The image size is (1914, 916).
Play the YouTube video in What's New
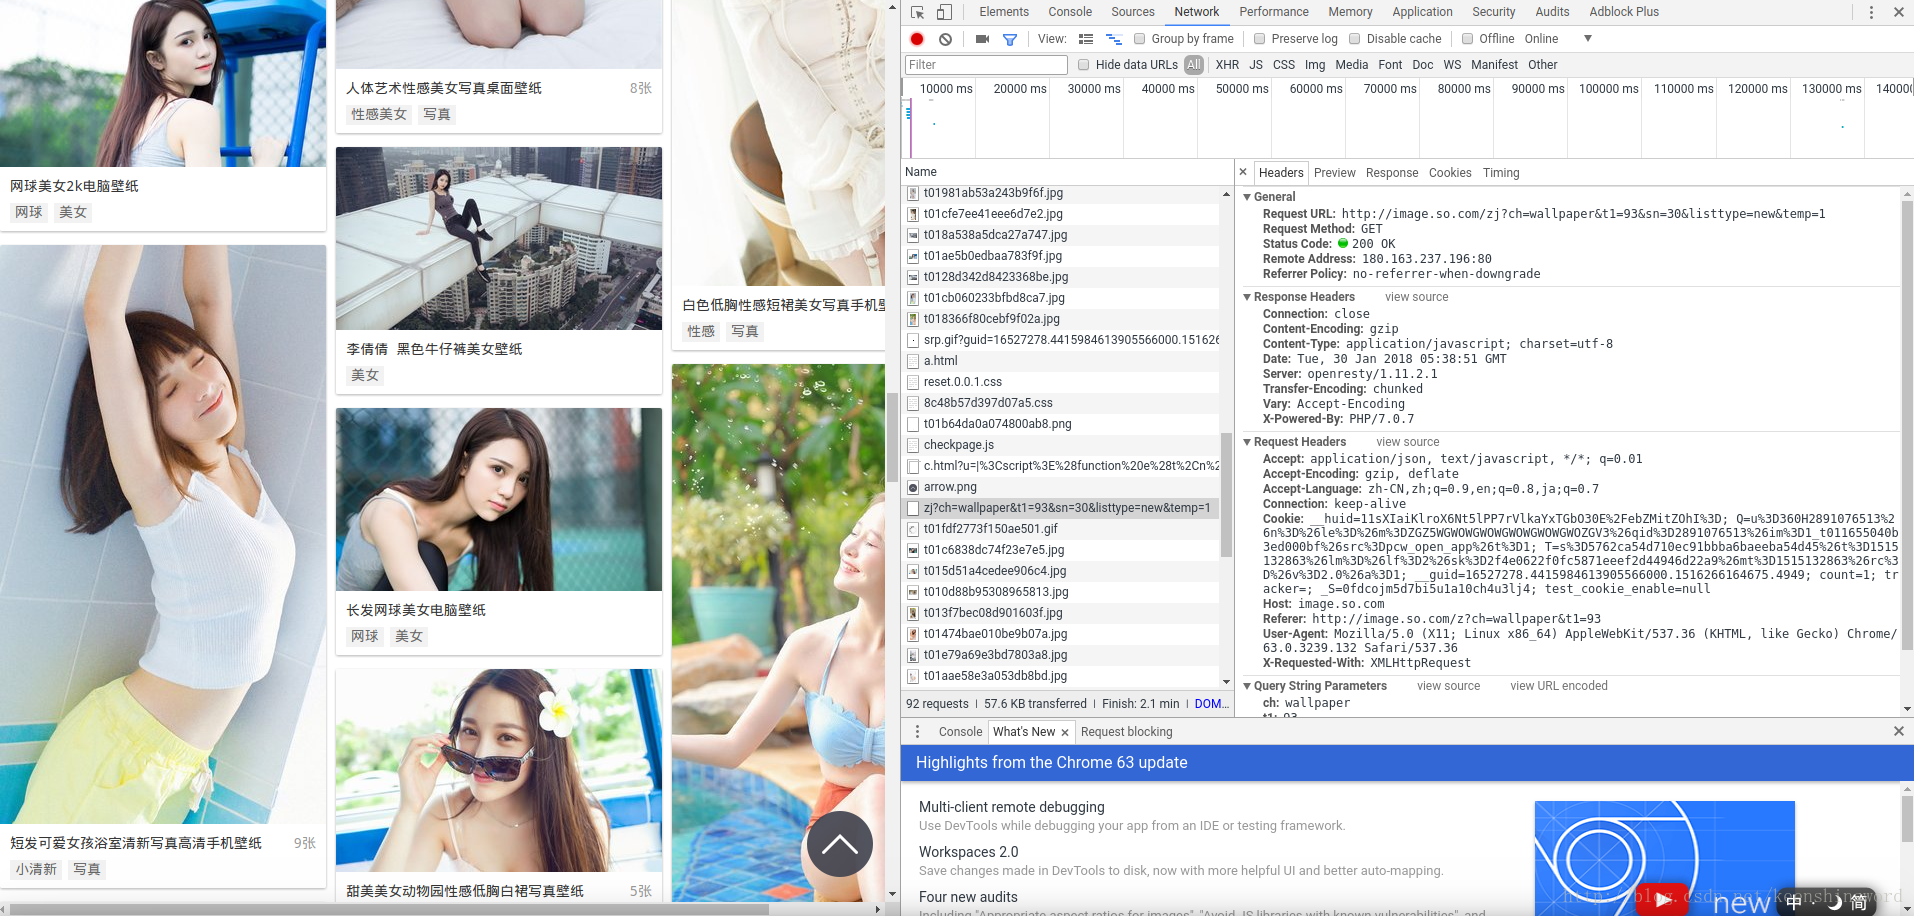click(1661, 899)
